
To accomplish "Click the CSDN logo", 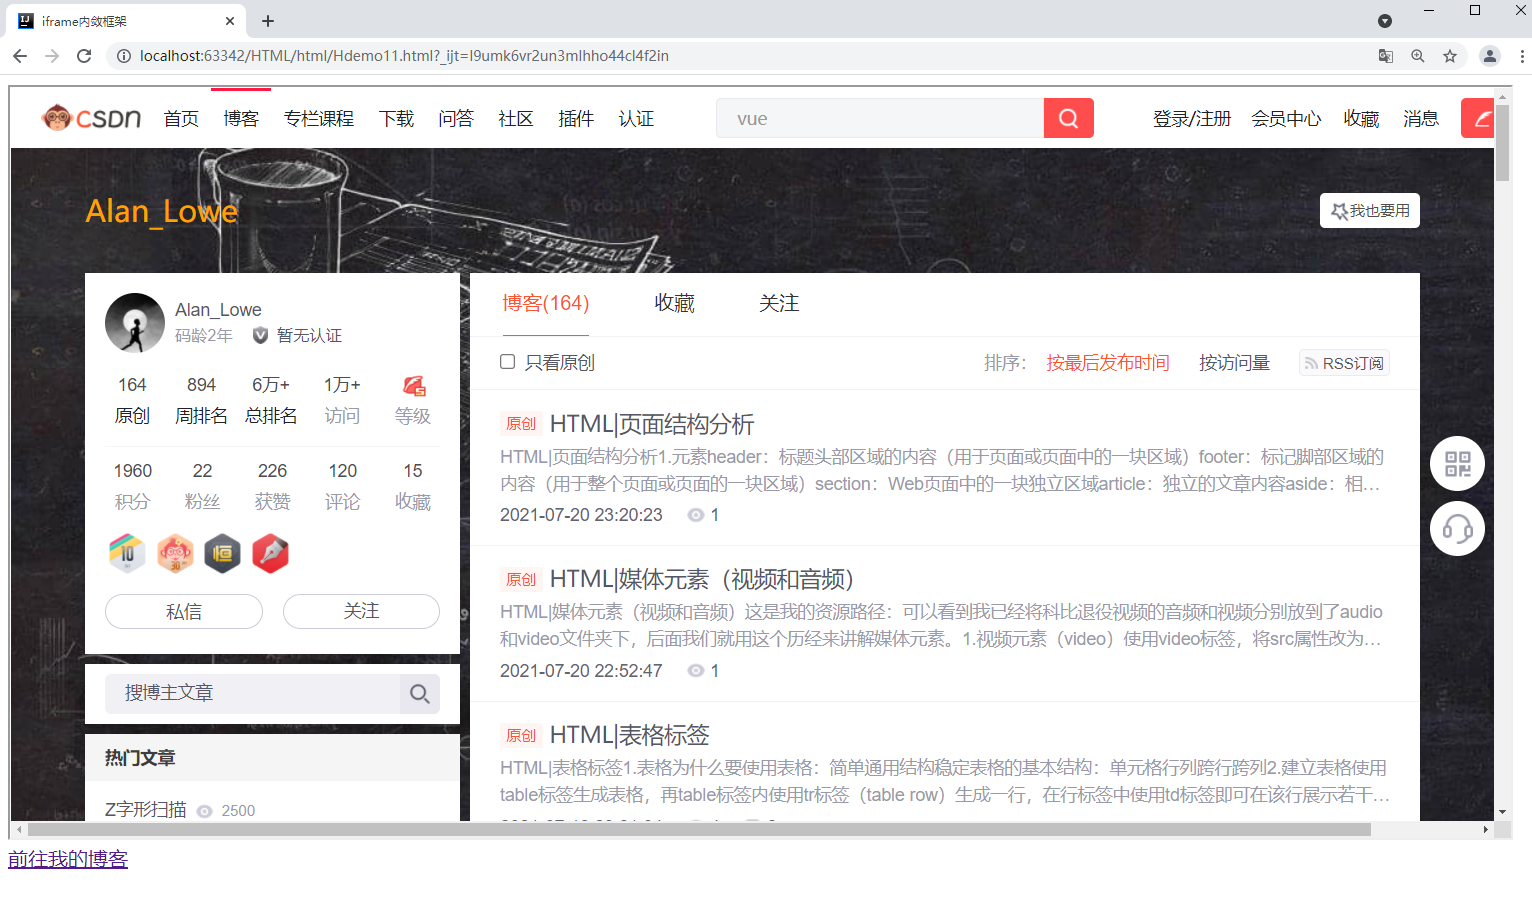I will tap(91, 118).
